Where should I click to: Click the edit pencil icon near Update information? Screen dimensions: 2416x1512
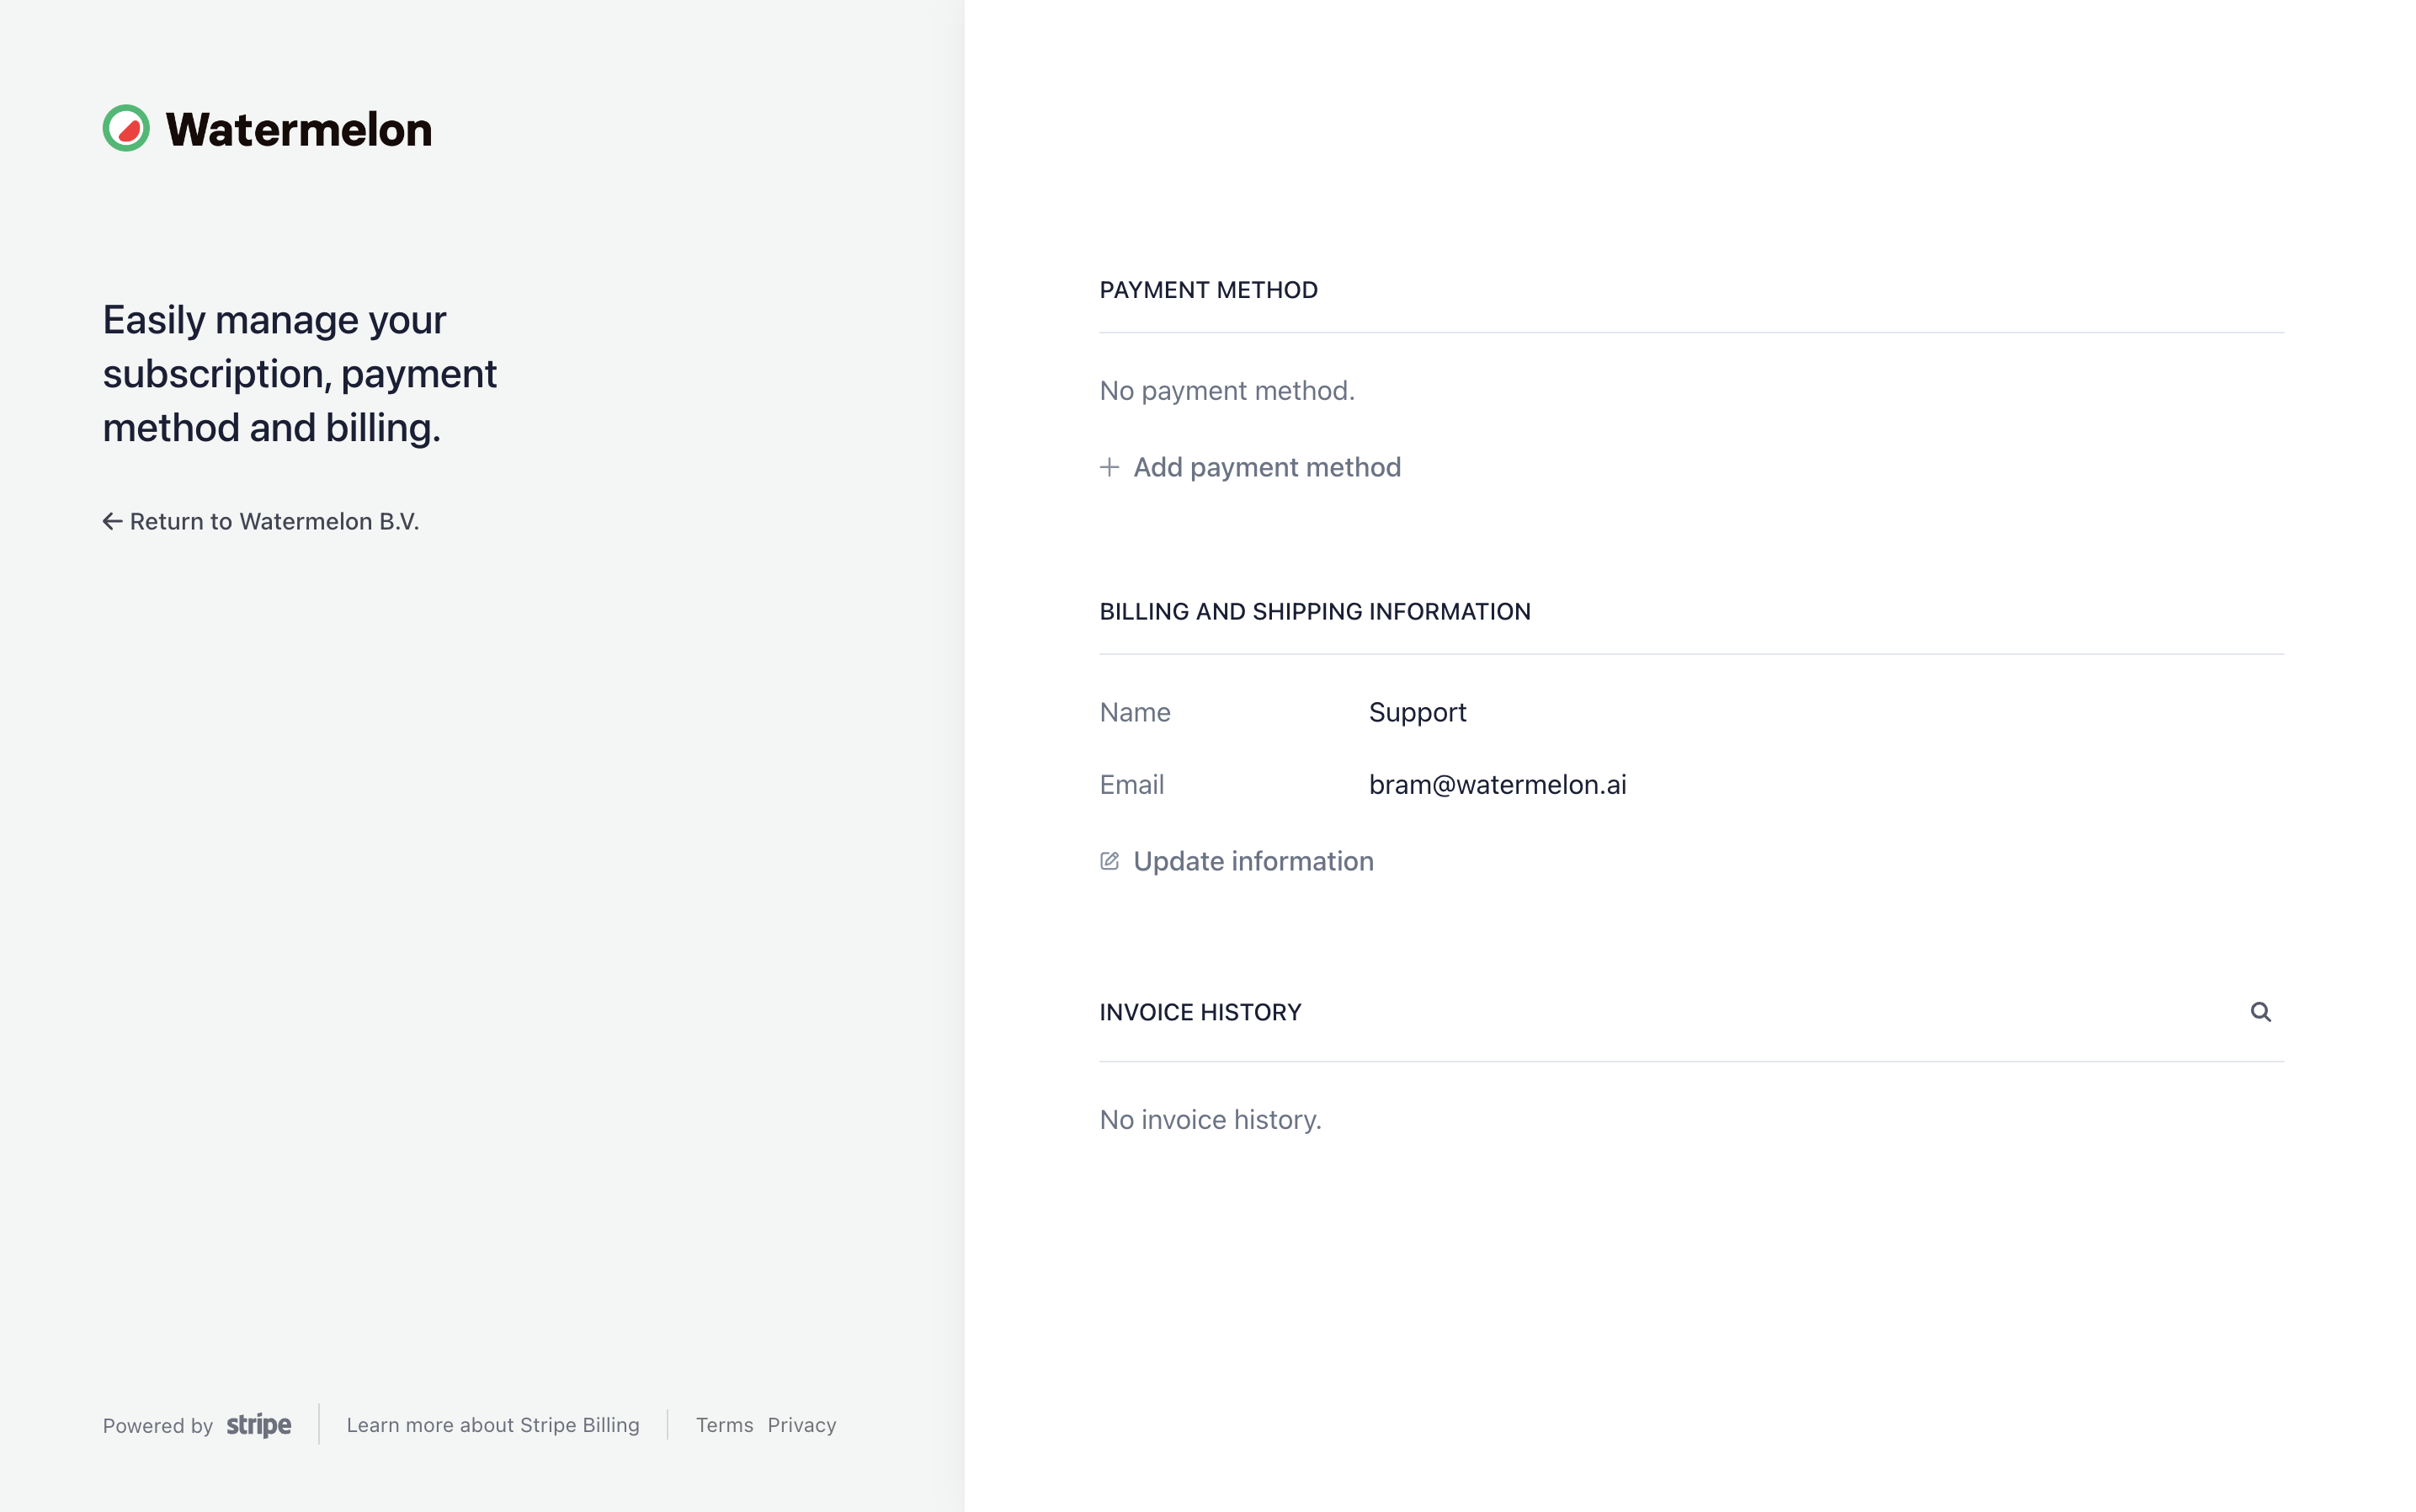[1109, 861]
